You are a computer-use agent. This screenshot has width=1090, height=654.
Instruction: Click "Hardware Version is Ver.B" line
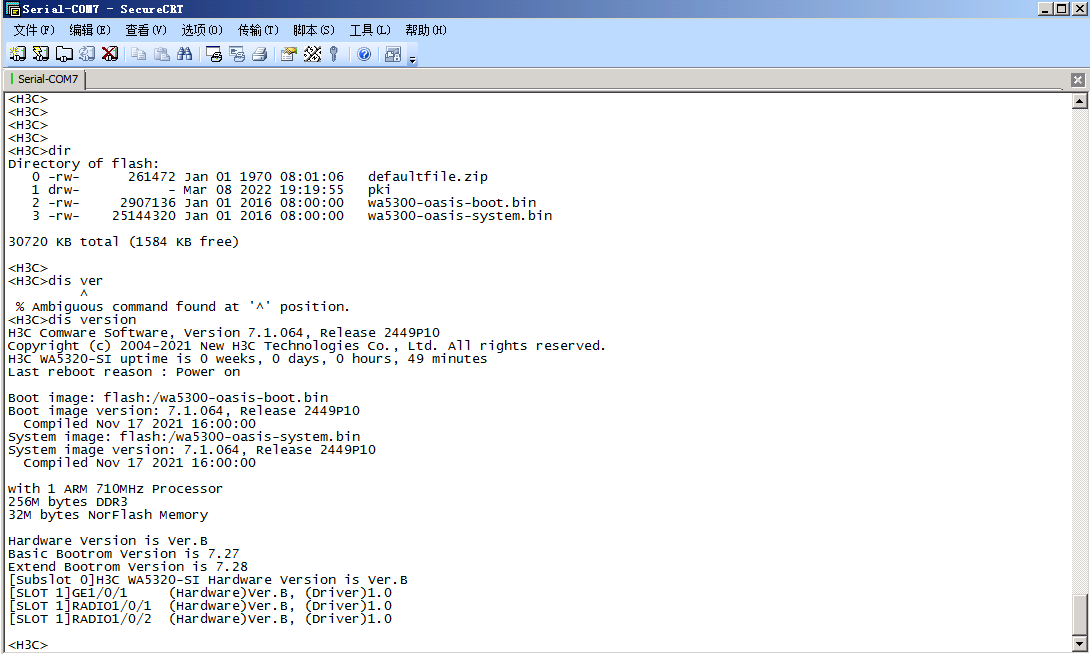pyautogui.click(x=108, y=541)
